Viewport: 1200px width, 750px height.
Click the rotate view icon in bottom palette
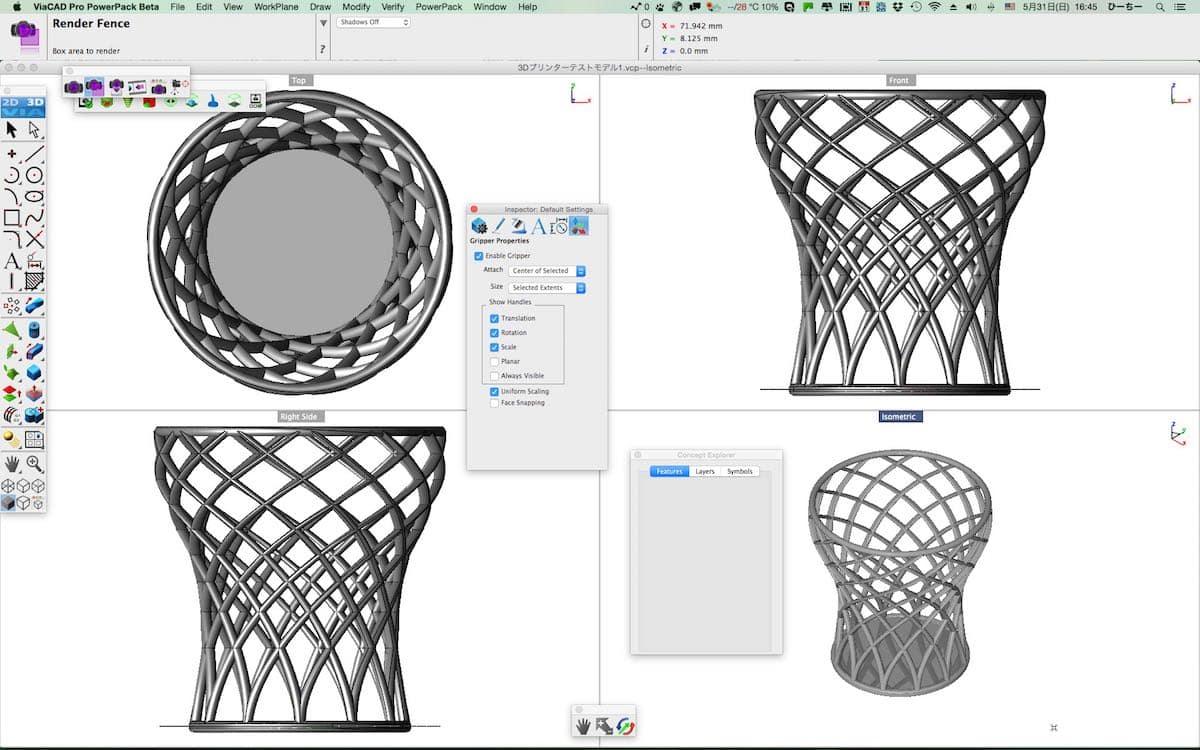(626, 726)
